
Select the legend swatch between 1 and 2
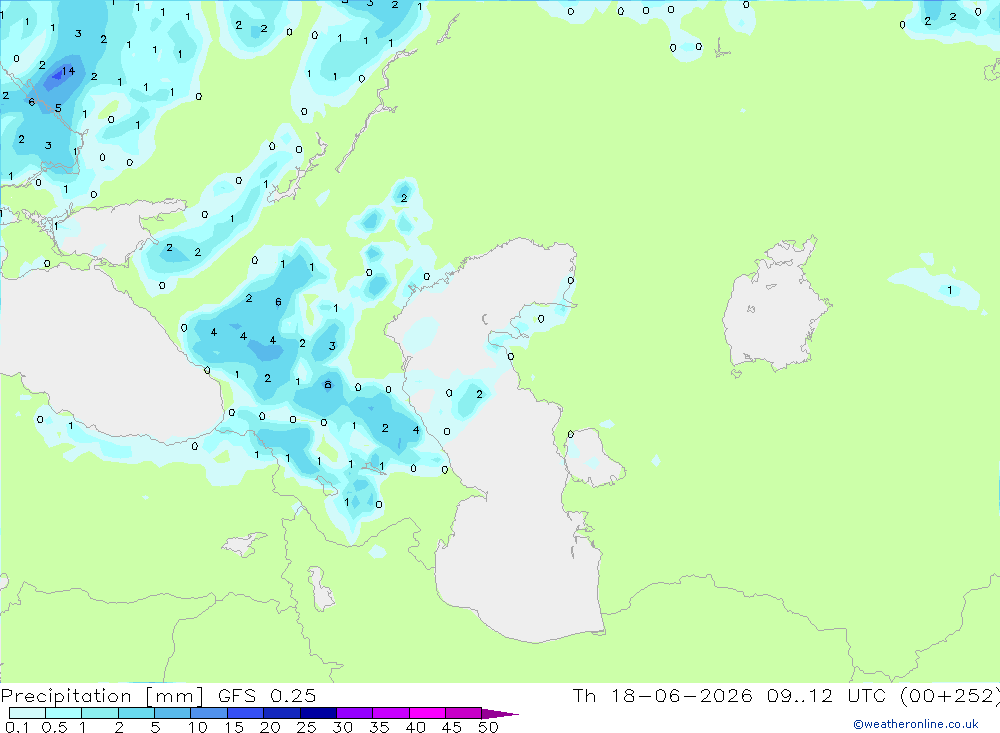coord(99,713)
